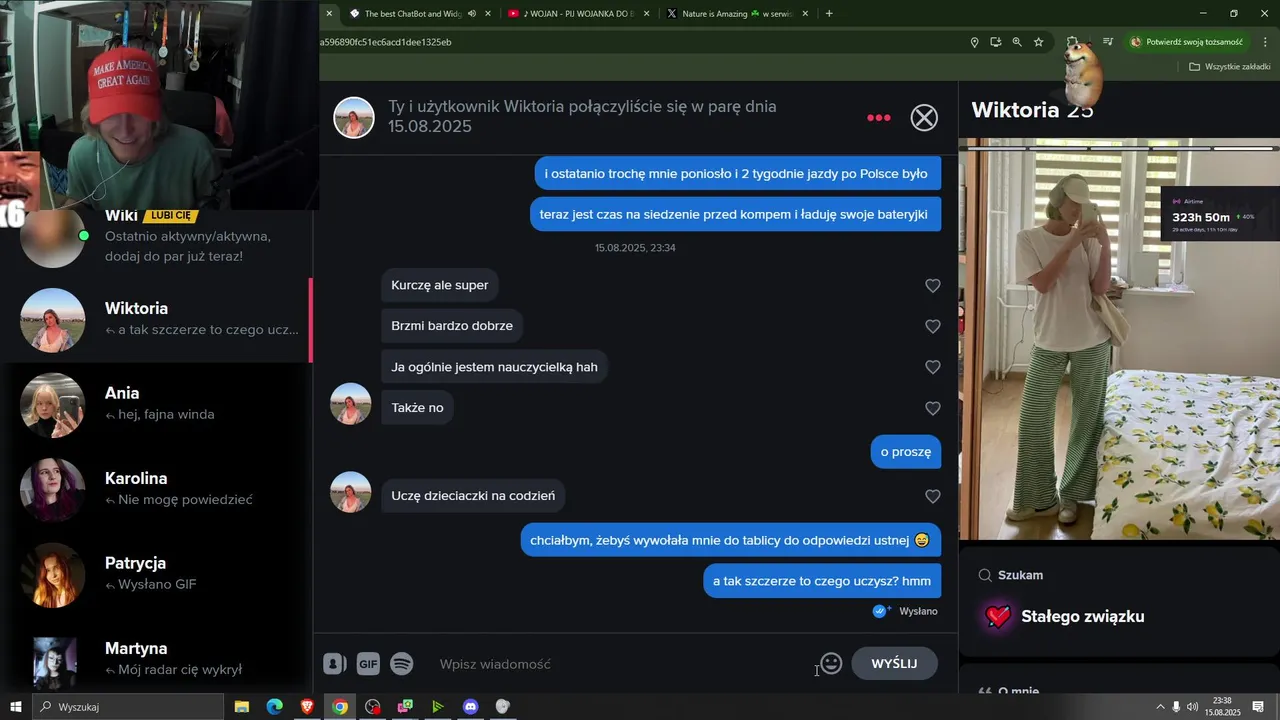This screenshot has width=1280, height=720.
Task: Click the profile card icon beside GIF
Action: [335, 664]
